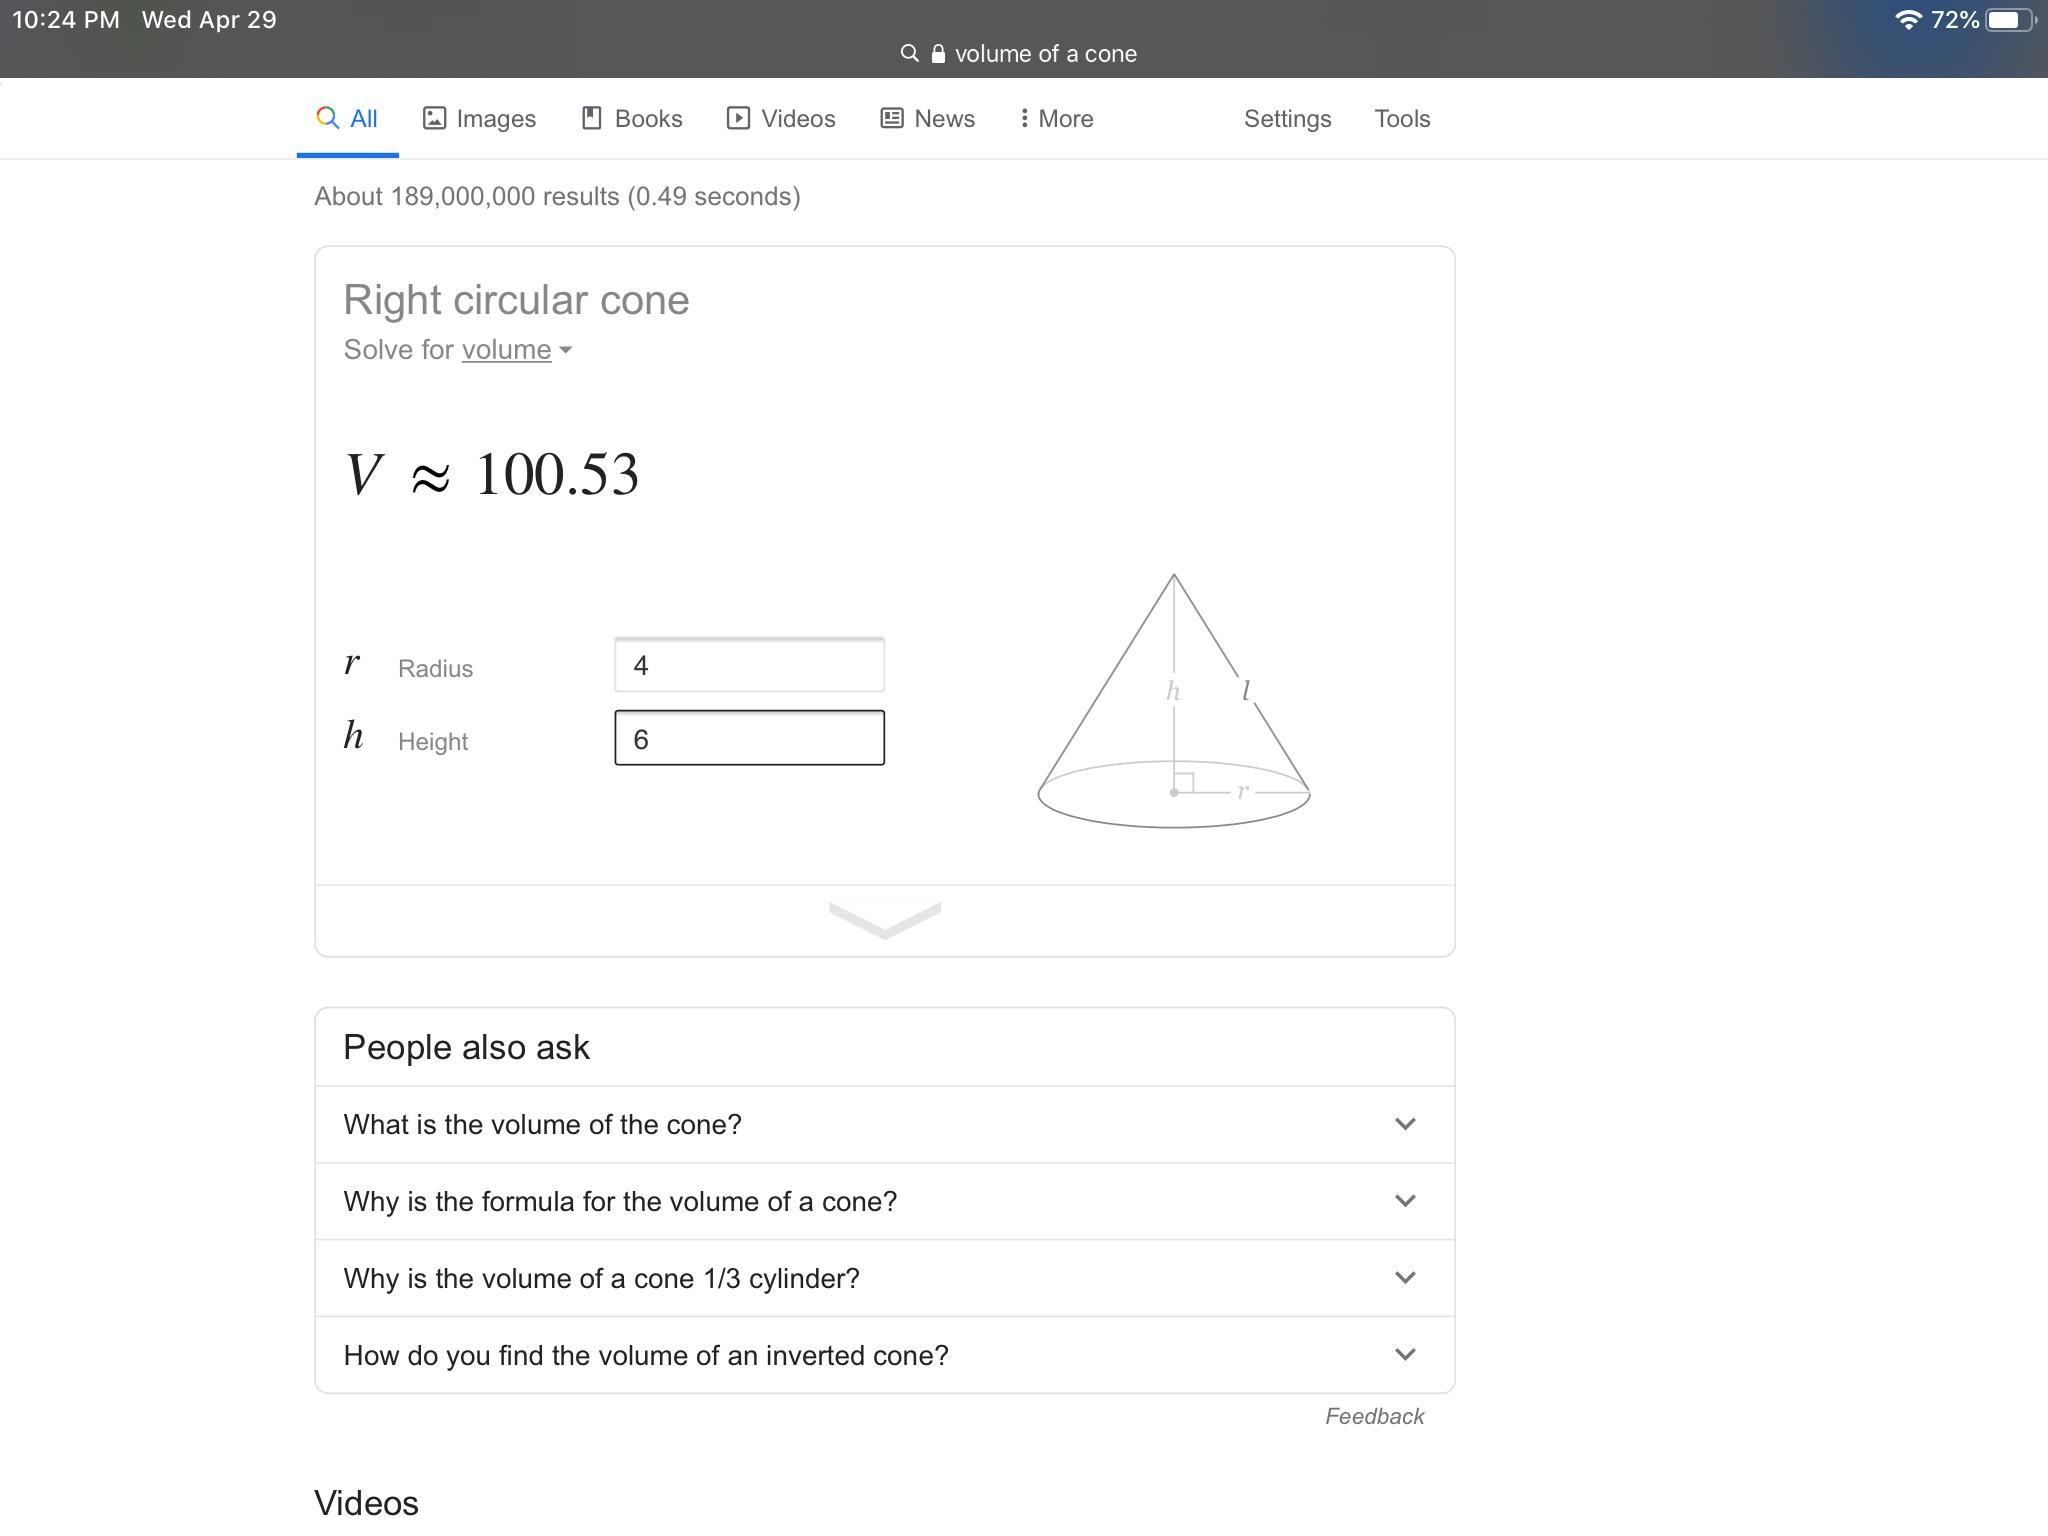Click the Feedback link
The image size is (2048, 1536).
click(x=1374, y=1416)
